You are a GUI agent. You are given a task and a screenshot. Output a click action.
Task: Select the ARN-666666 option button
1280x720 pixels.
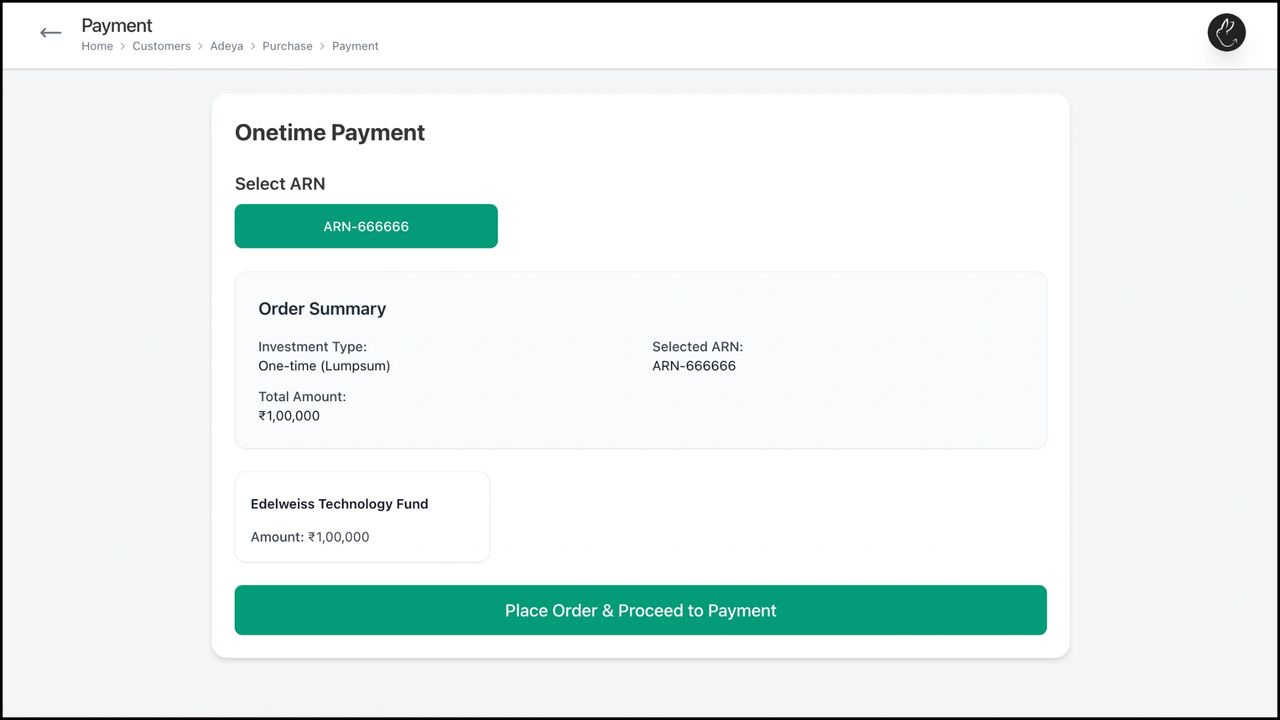pyautogui.click(x=366, y=226)
